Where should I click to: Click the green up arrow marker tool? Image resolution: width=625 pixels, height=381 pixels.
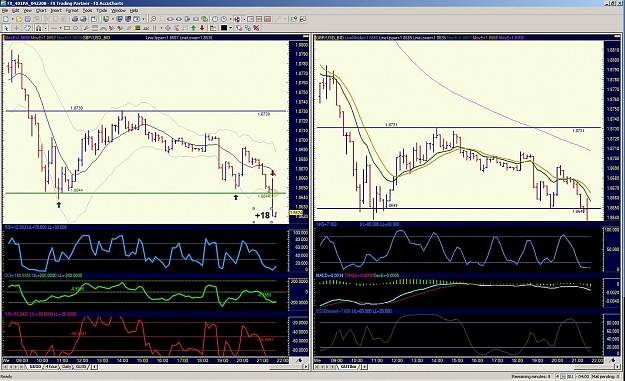click(193, 28)
